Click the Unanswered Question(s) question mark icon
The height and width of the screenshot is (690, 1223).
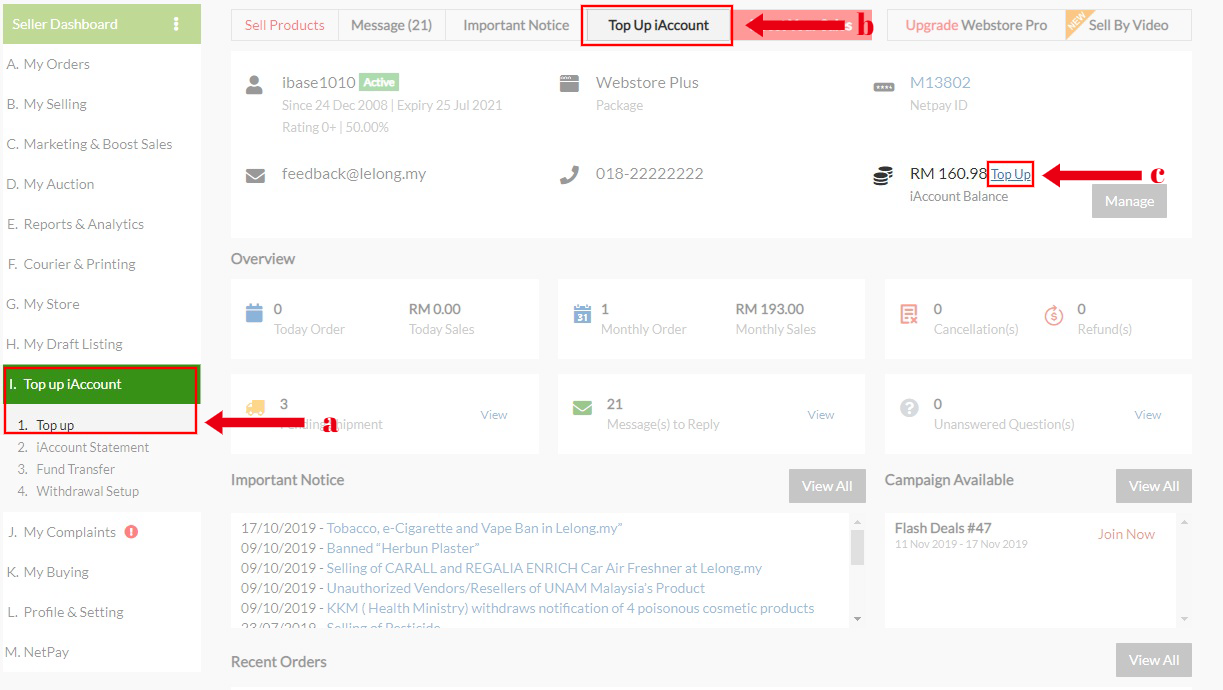909,408
